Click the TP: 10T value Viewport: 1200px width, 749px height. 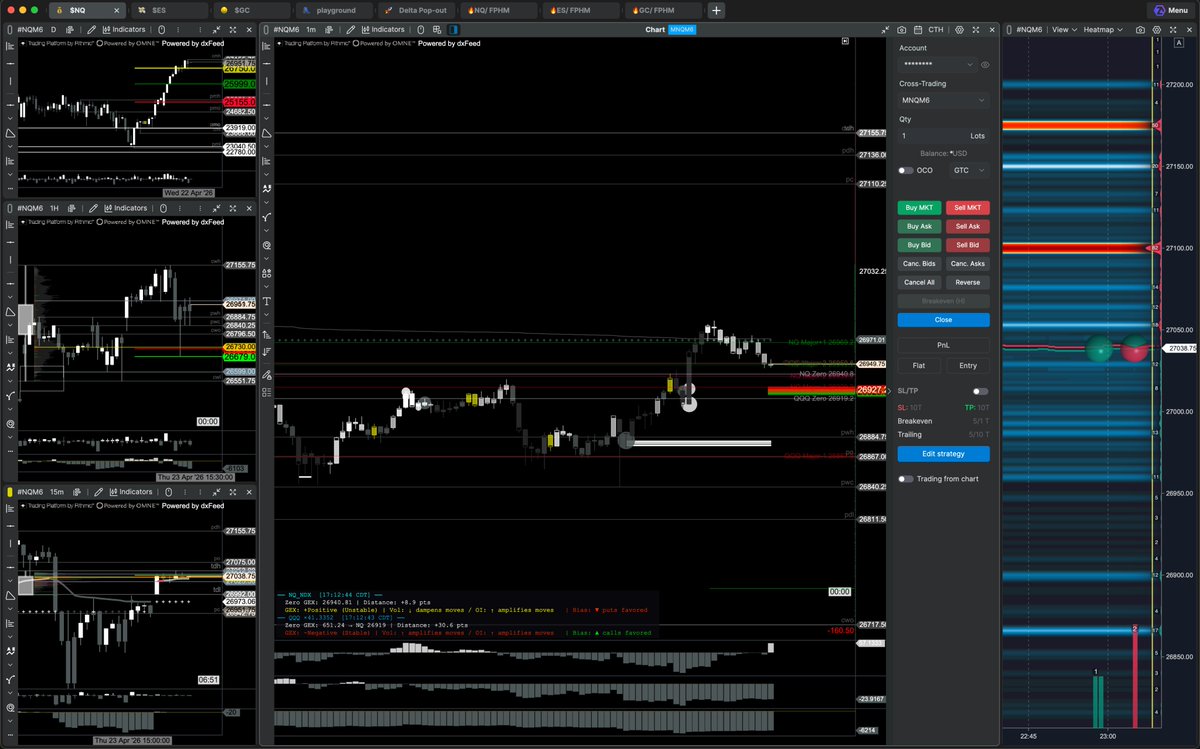[x=977, y=407]
